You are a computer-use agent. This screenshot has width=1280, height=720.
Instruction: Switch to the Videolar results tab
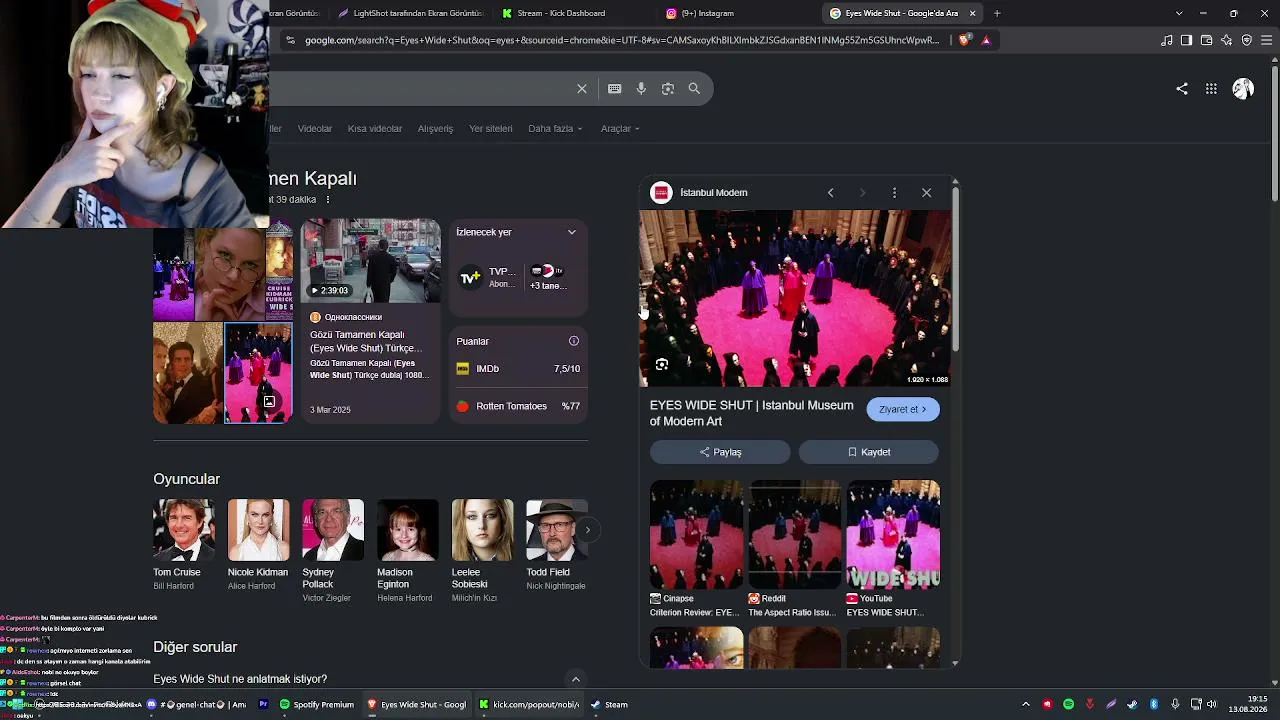(315, 128)
